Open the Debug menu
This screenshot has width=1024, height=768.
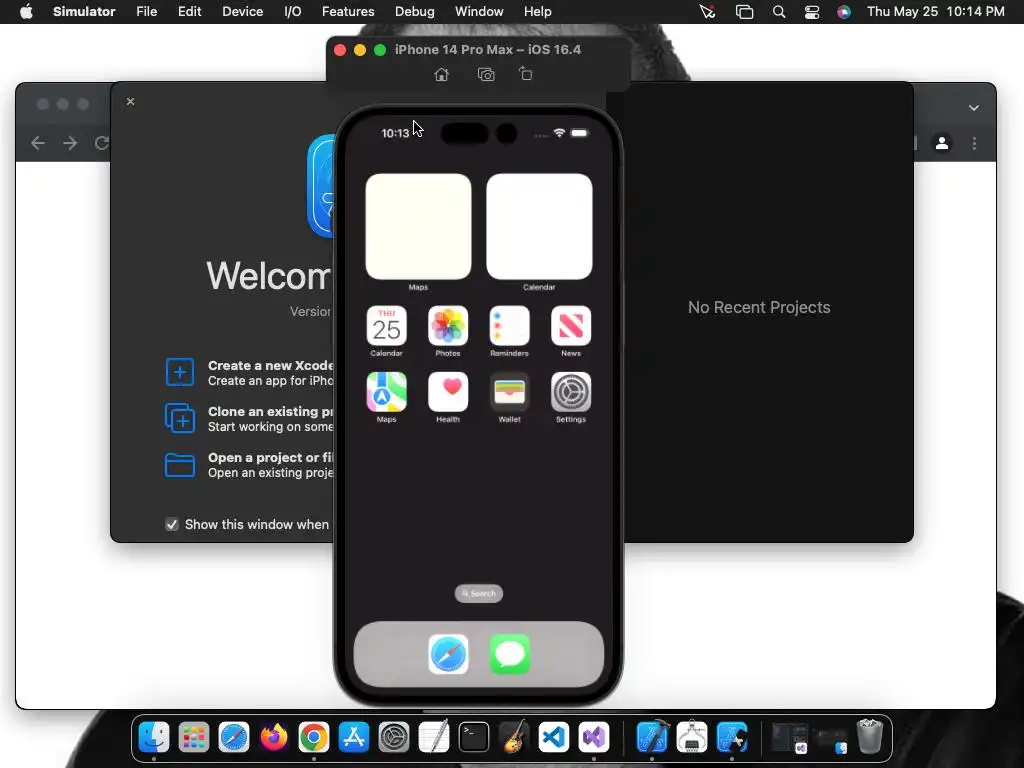pos(415,12)
